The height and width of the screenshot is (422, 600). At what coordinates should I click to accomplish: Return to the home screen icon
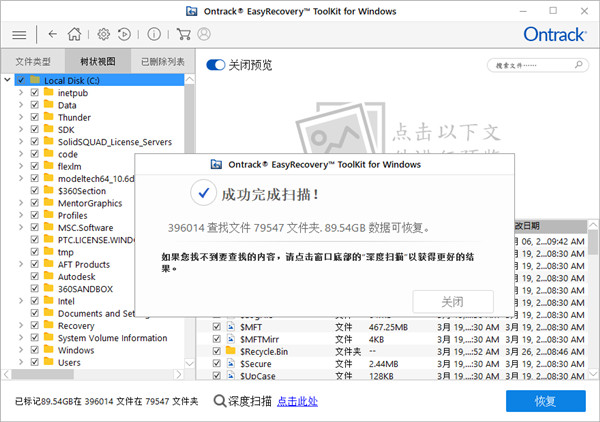click(74, 34)
